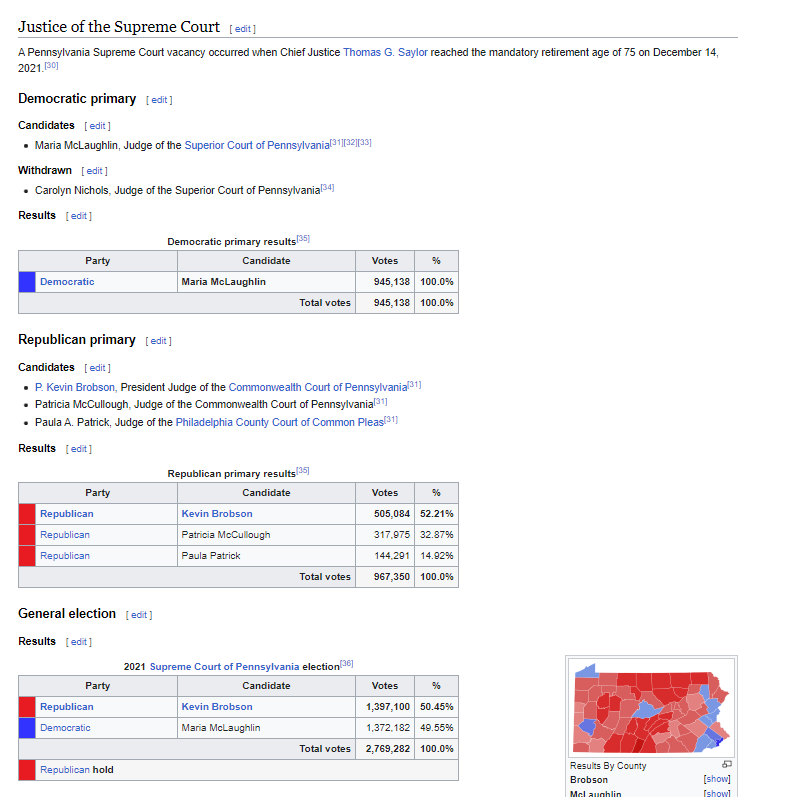Show McLaughlin county results legend
The height and width of the screenshot is (797, 790).
[x=717, y=793]
